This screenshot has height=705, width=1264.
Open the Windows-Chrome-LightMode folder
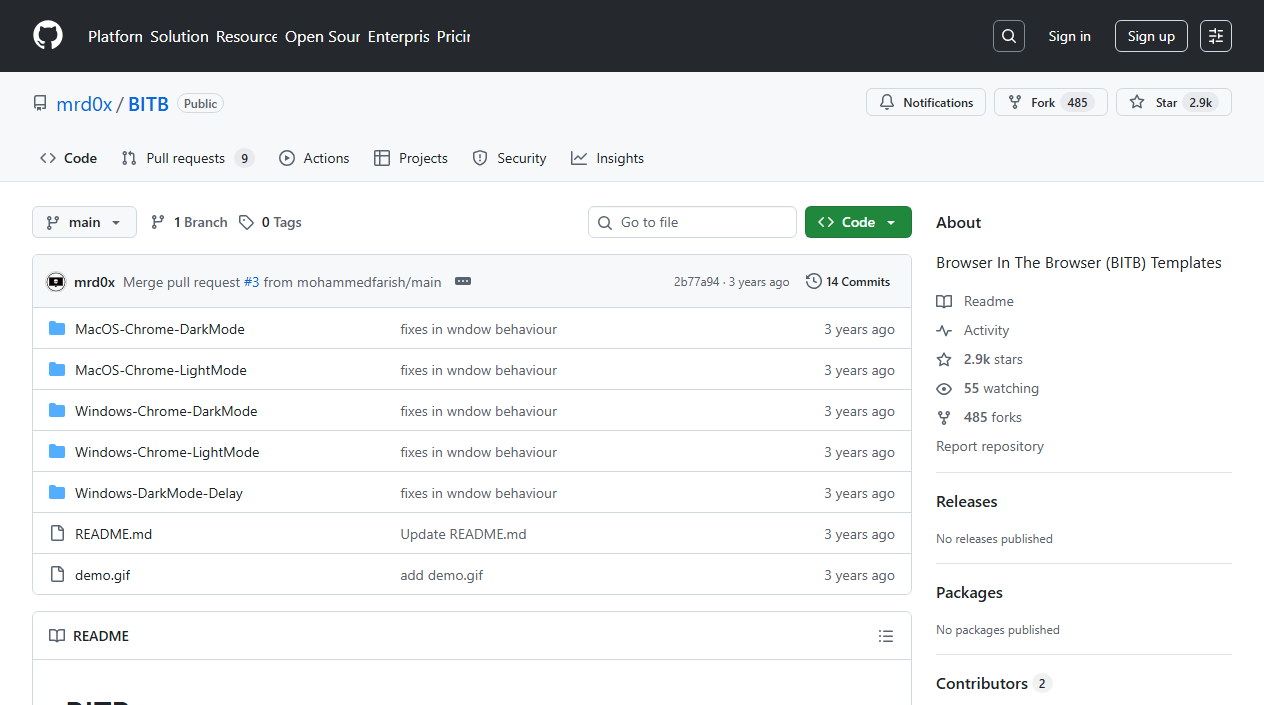pos(167,452)
